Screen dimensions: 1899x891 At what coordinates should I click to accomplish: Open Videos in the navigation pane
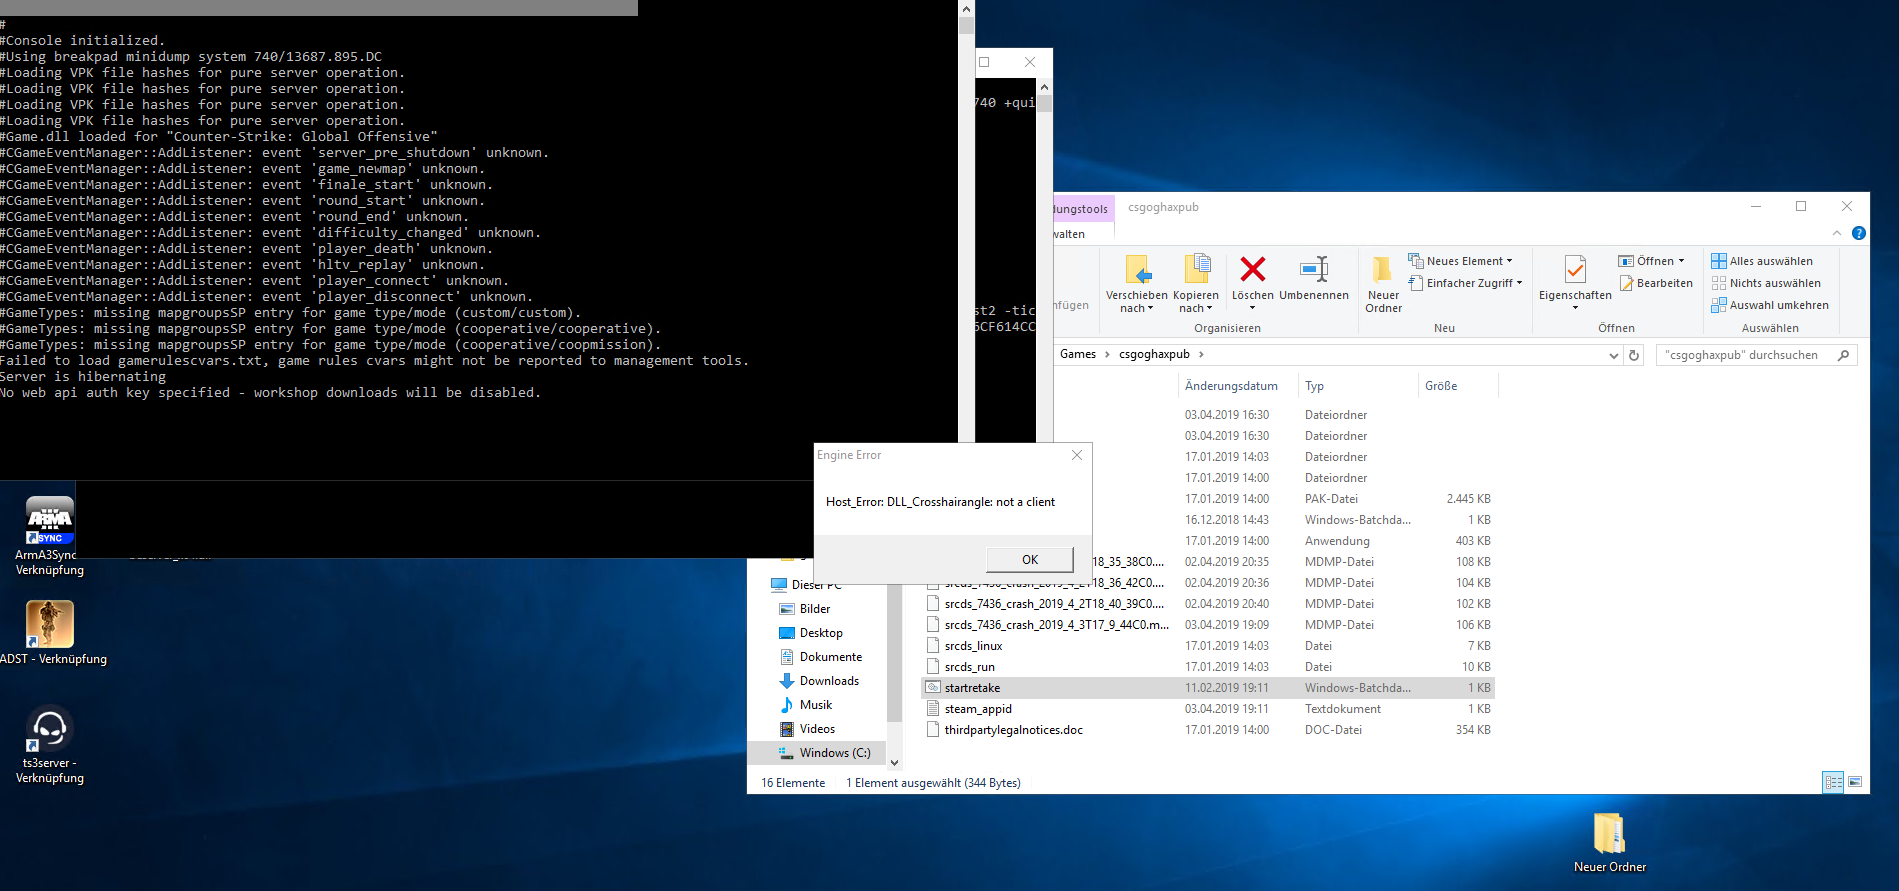tap(817, 729)
